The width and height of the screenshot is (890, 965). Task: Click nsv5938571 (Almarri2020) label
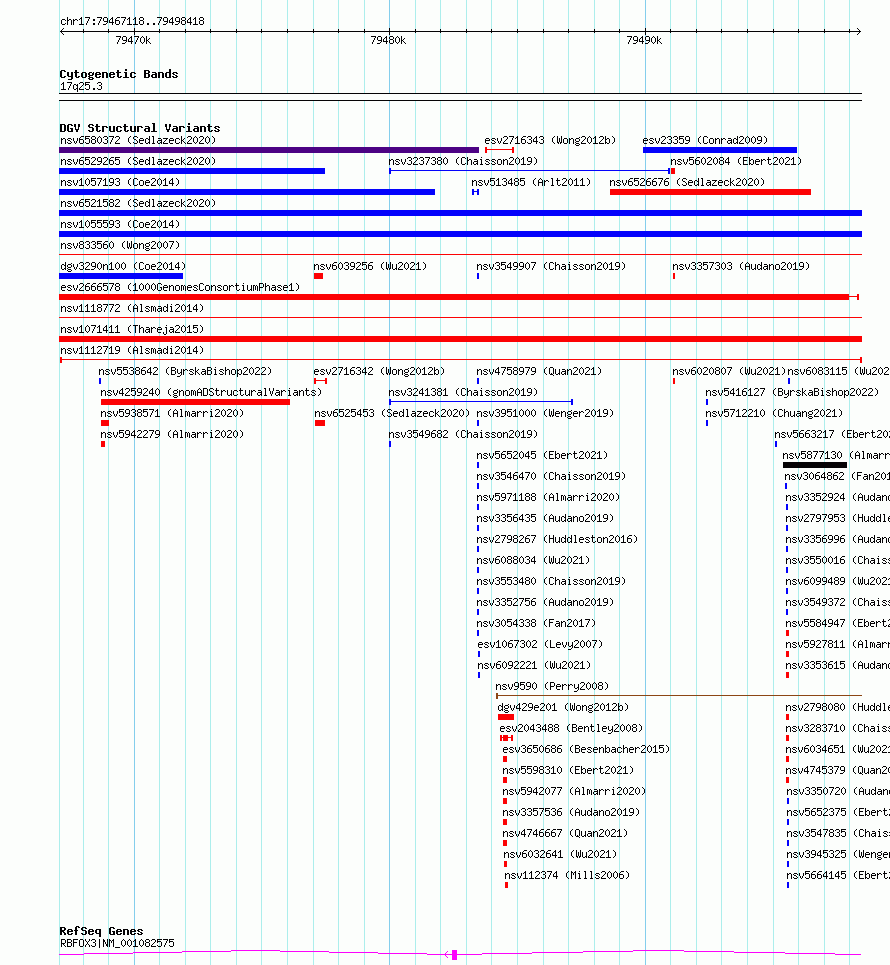[x=172, y=413]
